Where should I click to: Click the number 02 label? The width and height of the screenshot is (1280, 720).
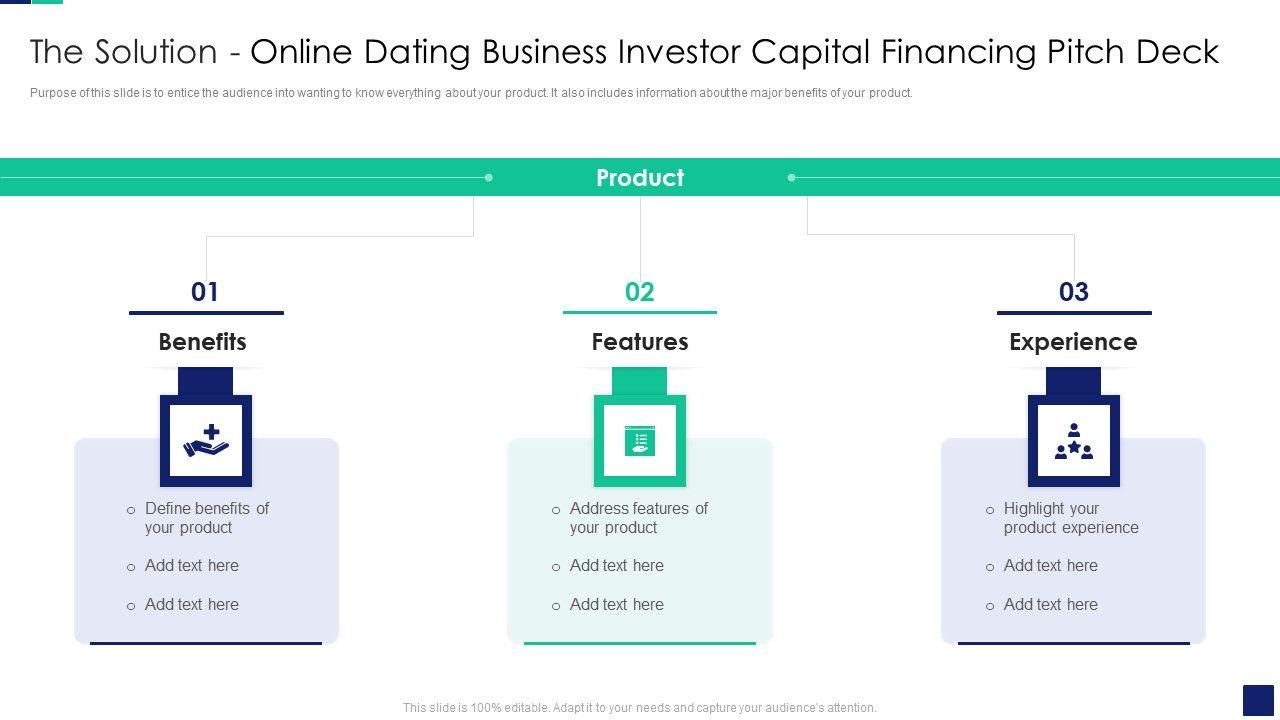click(x=640, y=292)
